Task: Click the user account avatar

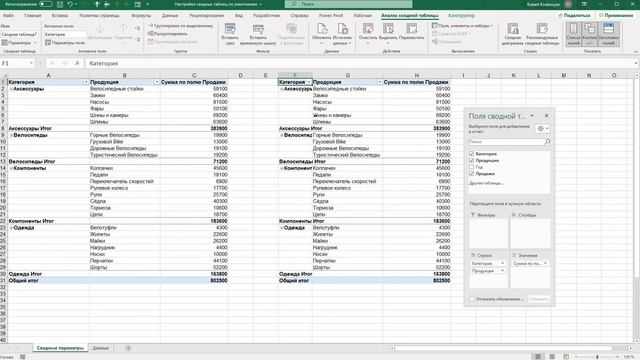Action: [568, 4]
